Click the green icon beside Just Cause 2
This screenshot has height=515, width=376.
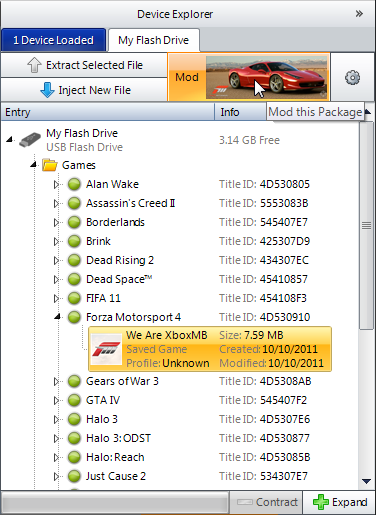click(74, 476)
